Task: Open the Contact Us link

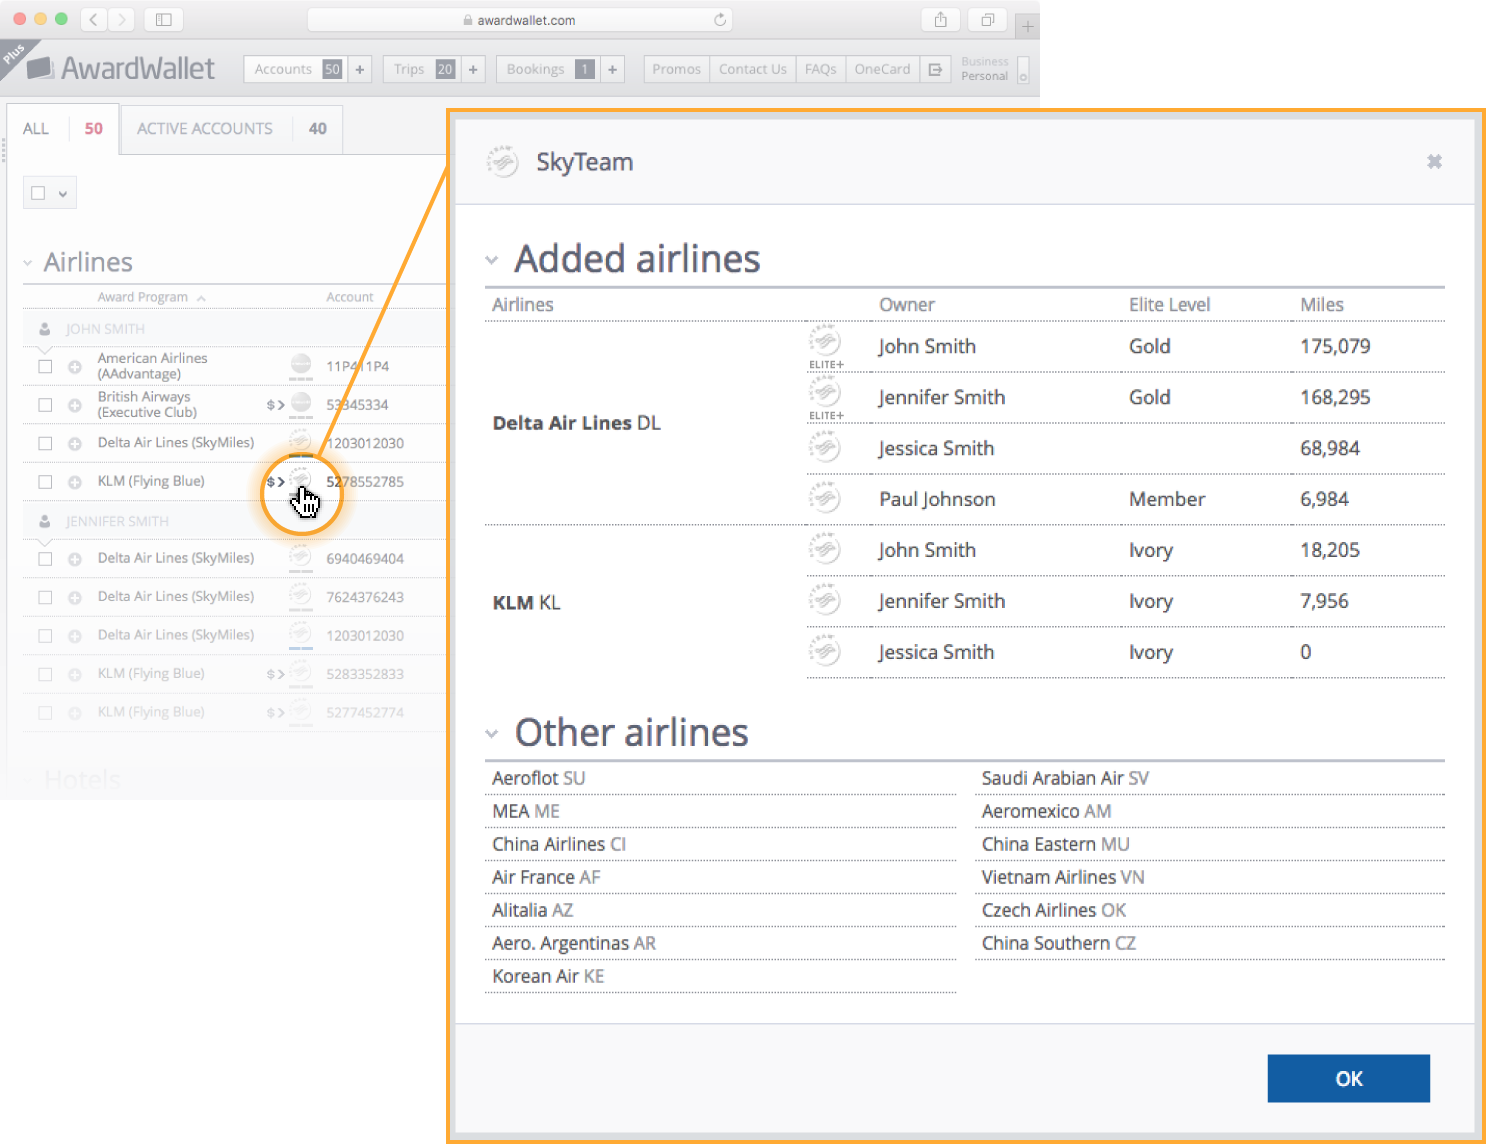Action: point(752,69)
